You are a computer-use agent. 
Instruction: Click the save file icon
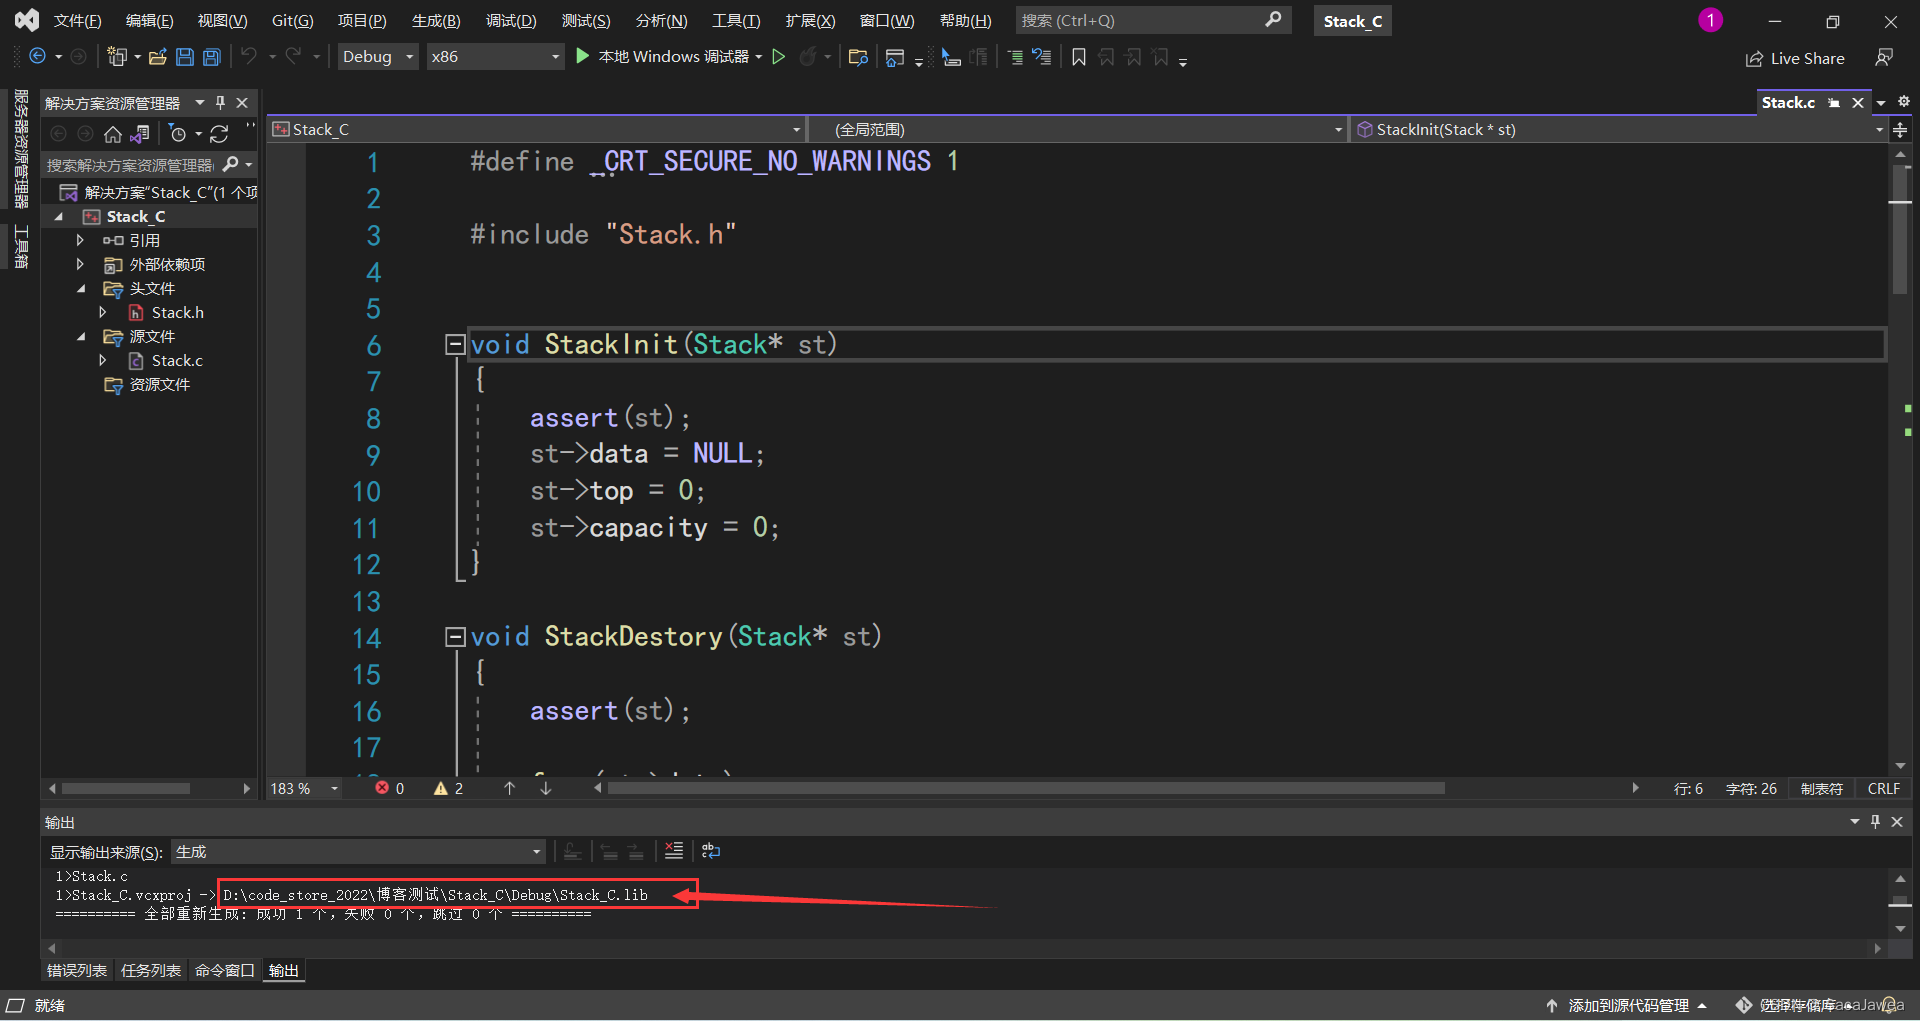pyautogui.click(x=185, y=57)
